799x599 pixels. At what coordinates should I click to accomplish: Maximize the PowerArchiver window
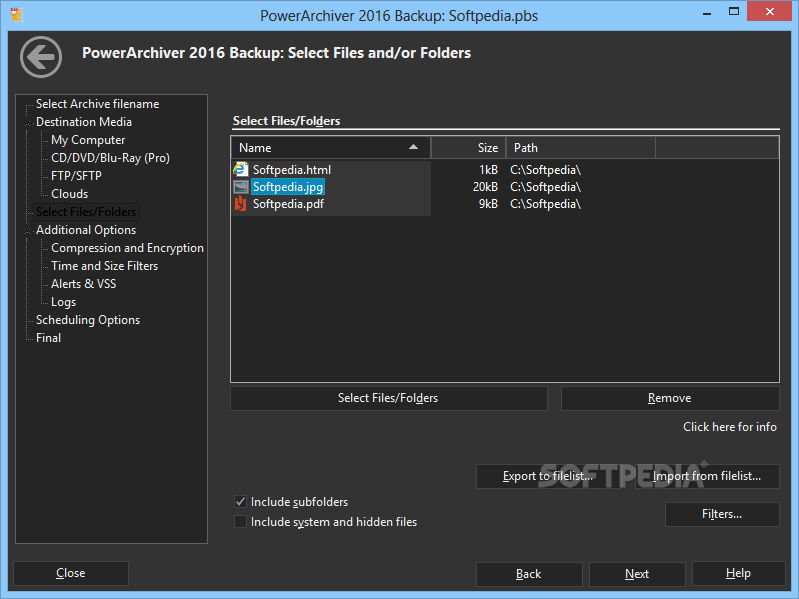[734, 11]
